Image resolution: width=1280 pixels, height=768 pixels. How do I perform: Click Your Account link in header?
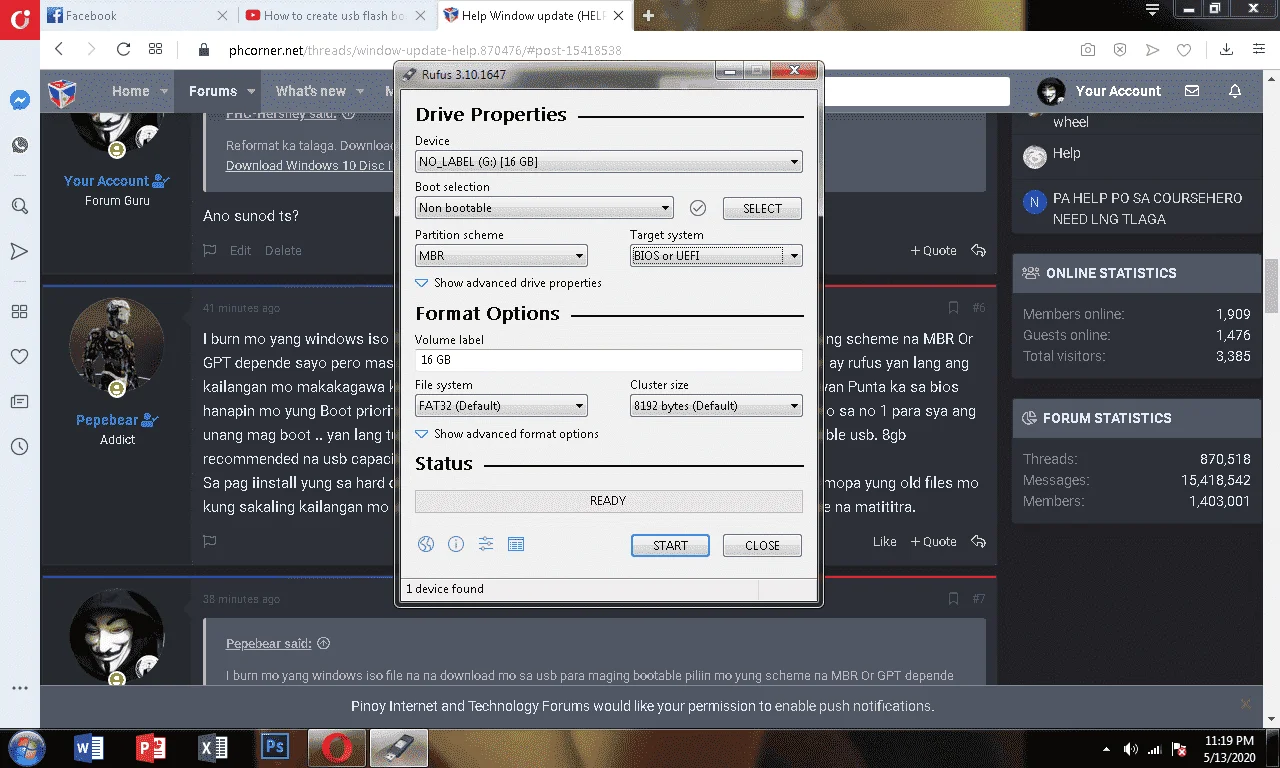click(x=1118, y=91)
